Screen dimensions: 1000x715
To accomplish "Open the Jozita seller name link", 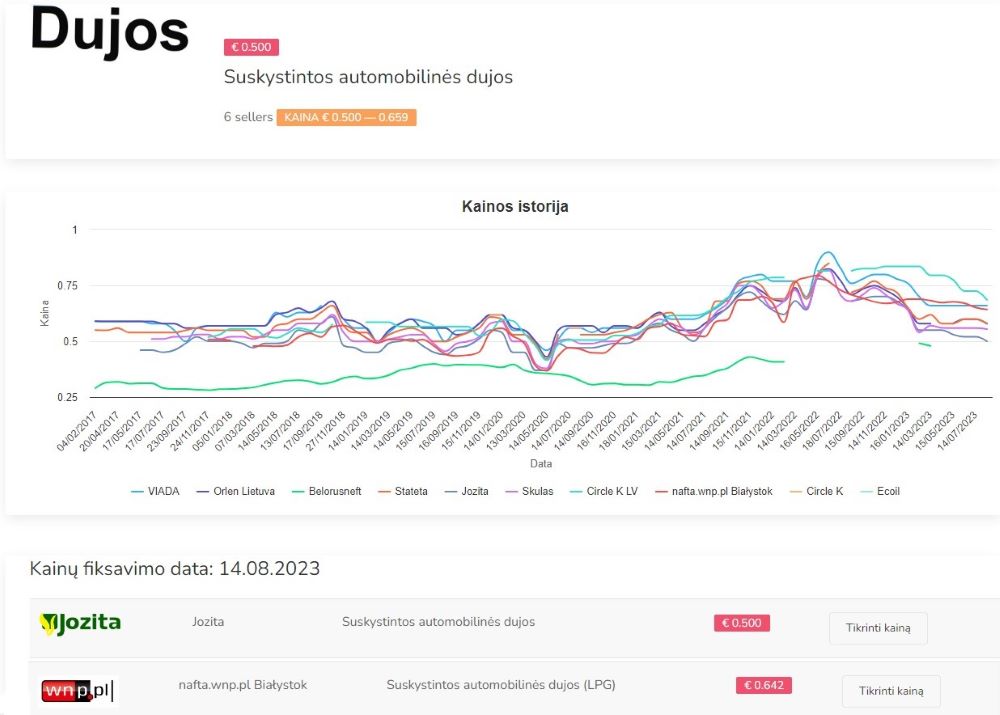I will pyautogui.click(x=208, y=622).
